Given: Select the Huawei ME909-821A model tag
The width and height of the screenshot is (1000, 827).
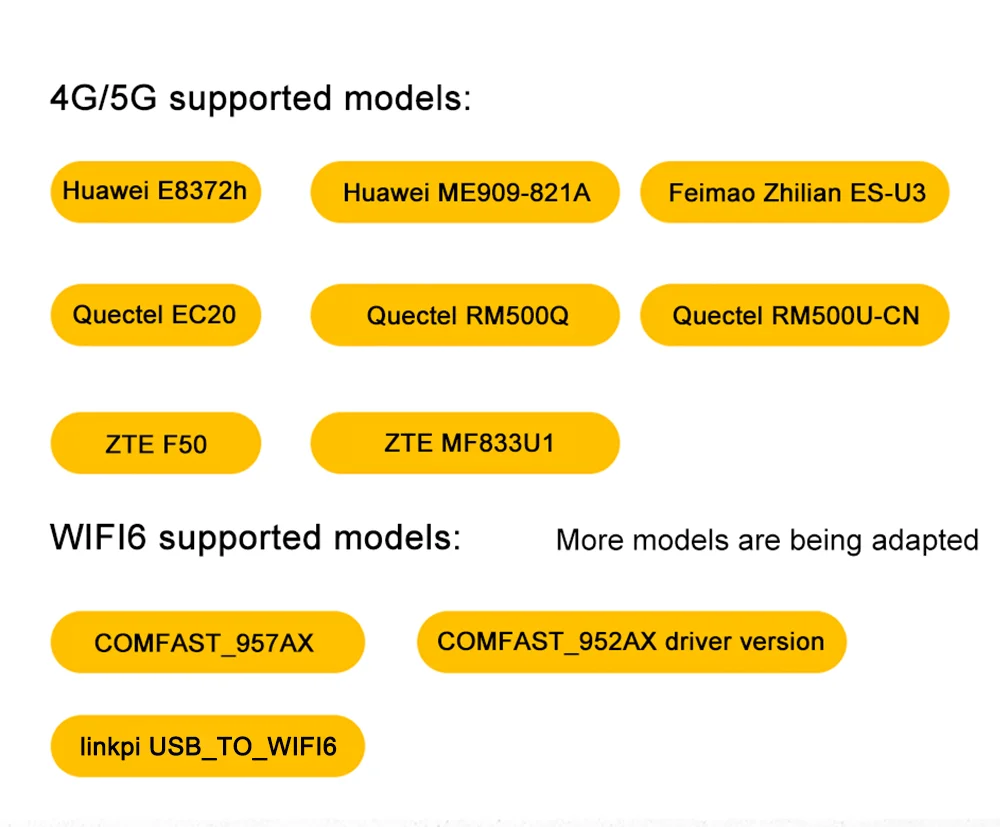Looking at the screenshot, I should [465, 192].
